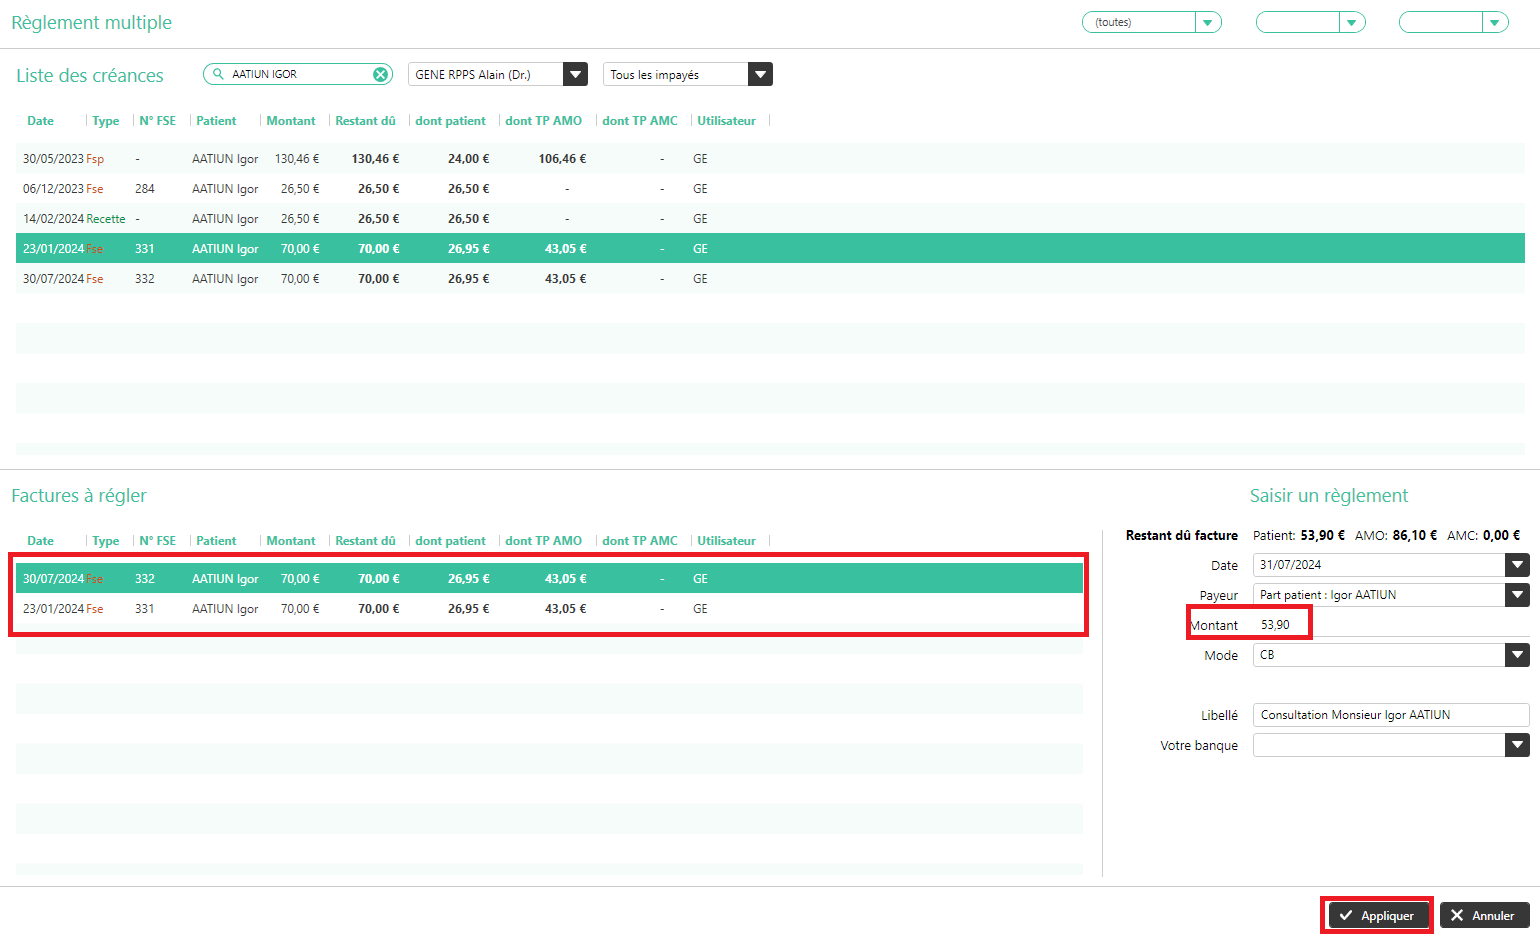Expand the Votre banque dropdown
Viewport: 1540px width, 938px height.
pos(1517,745)
